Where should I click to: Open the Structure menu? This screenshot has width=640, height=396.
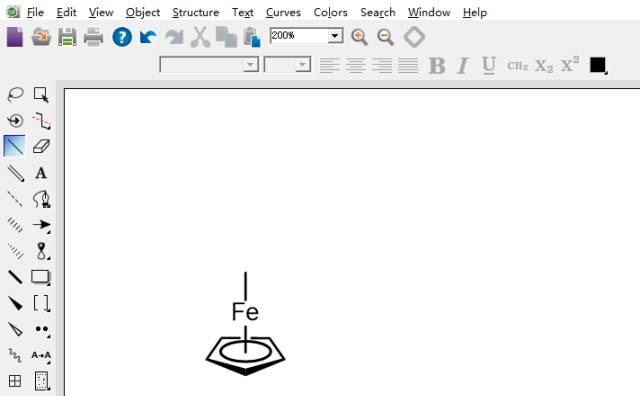196,13
